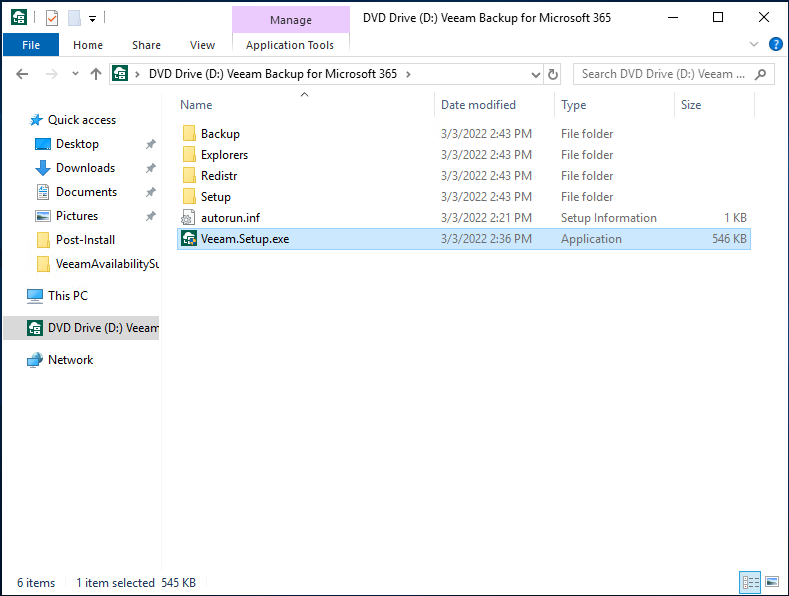Click the New folder quick access icon
789x596 pixels.
coord(74,18)
